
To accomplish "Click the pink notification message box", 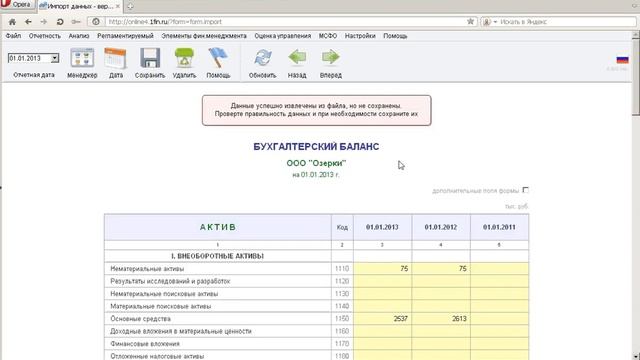I will 316,110.
